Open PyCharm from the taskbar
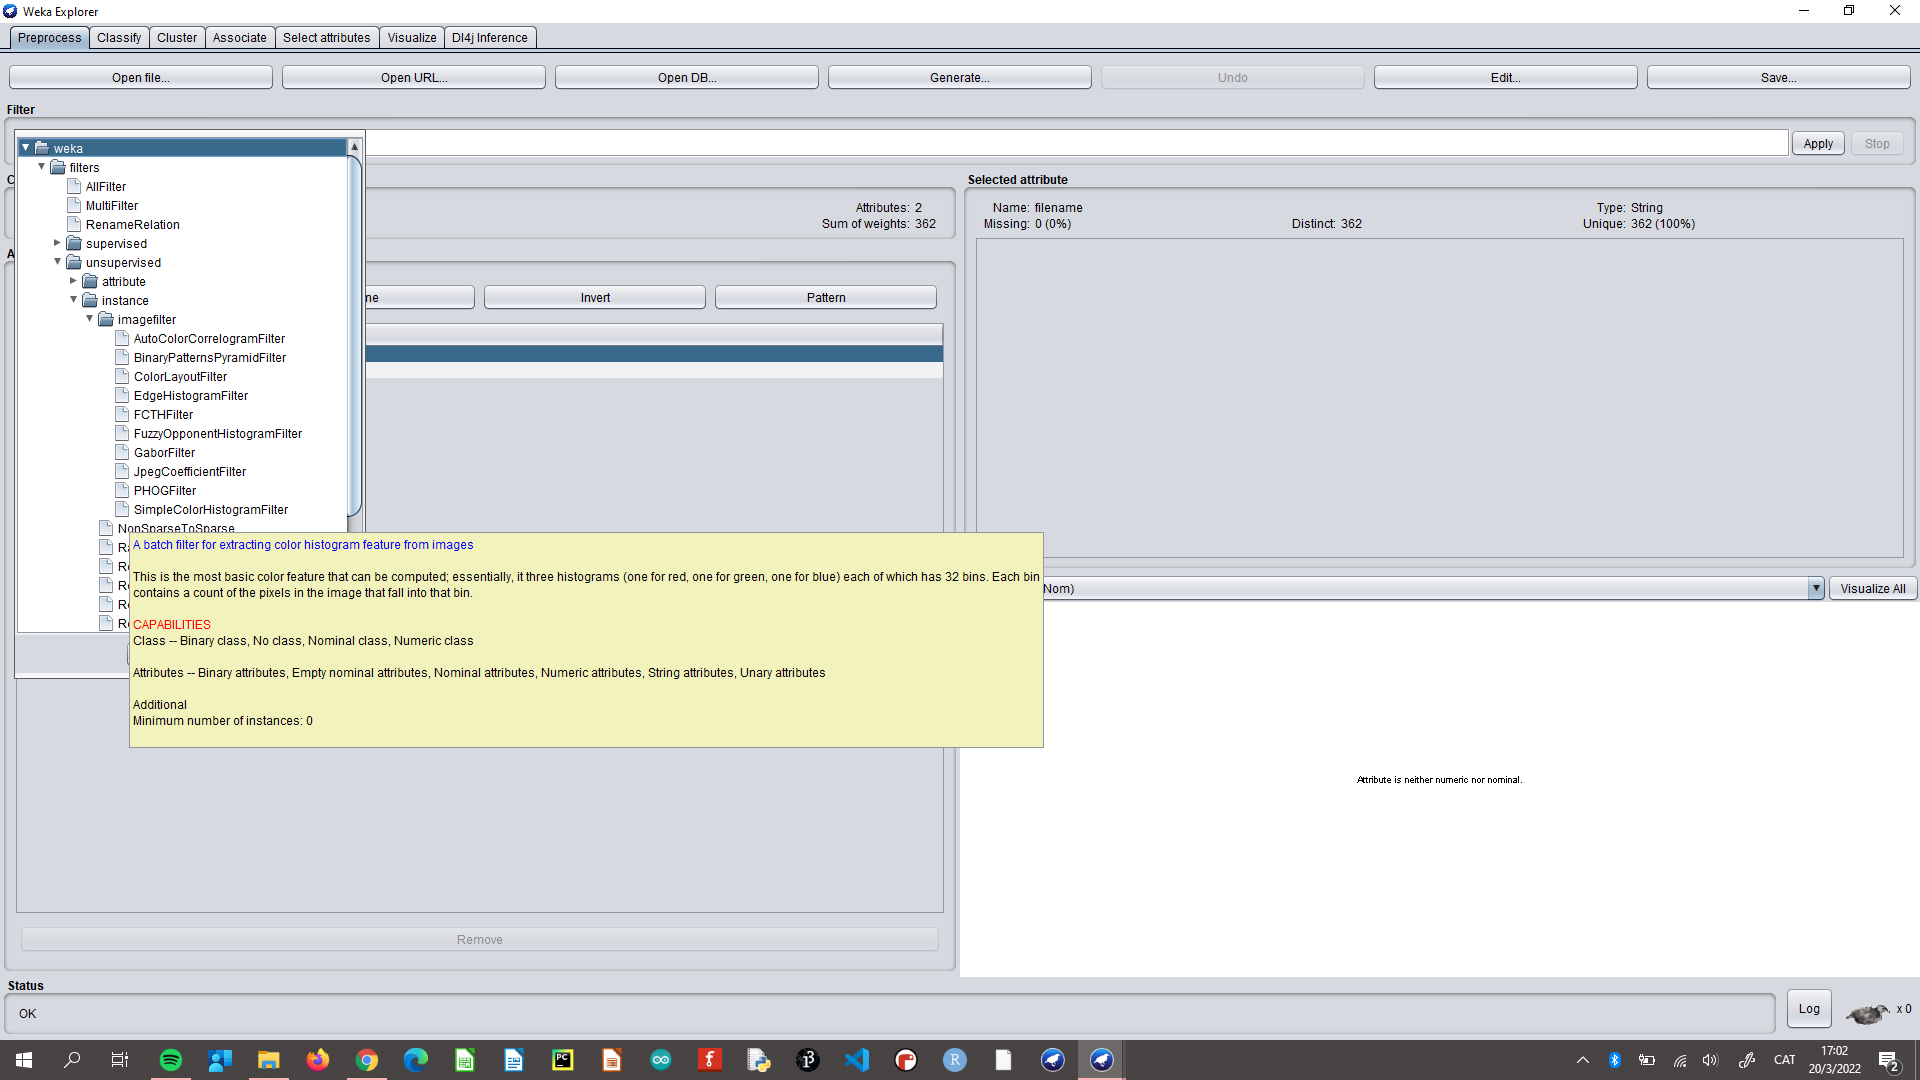Viewport: 1920px width, 1080px height. coord(563,1060)
